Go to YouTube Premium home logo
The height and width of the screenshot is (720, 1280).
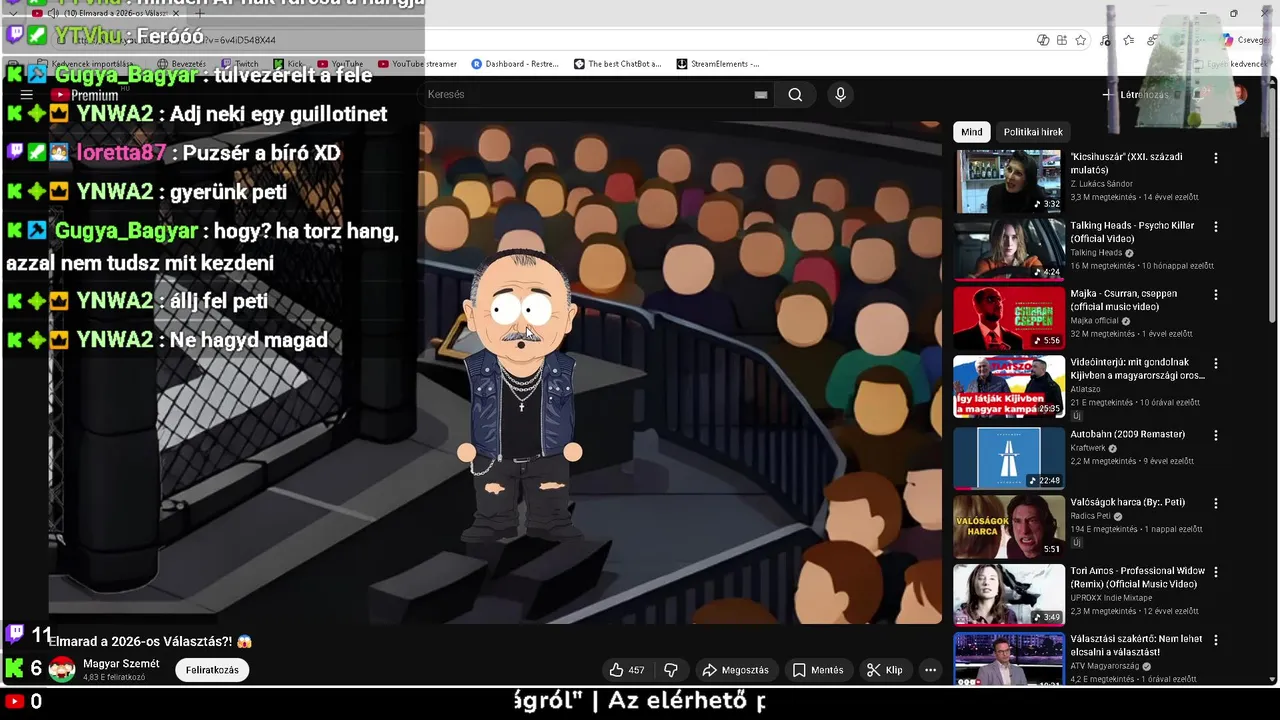[x=85, y=95]
